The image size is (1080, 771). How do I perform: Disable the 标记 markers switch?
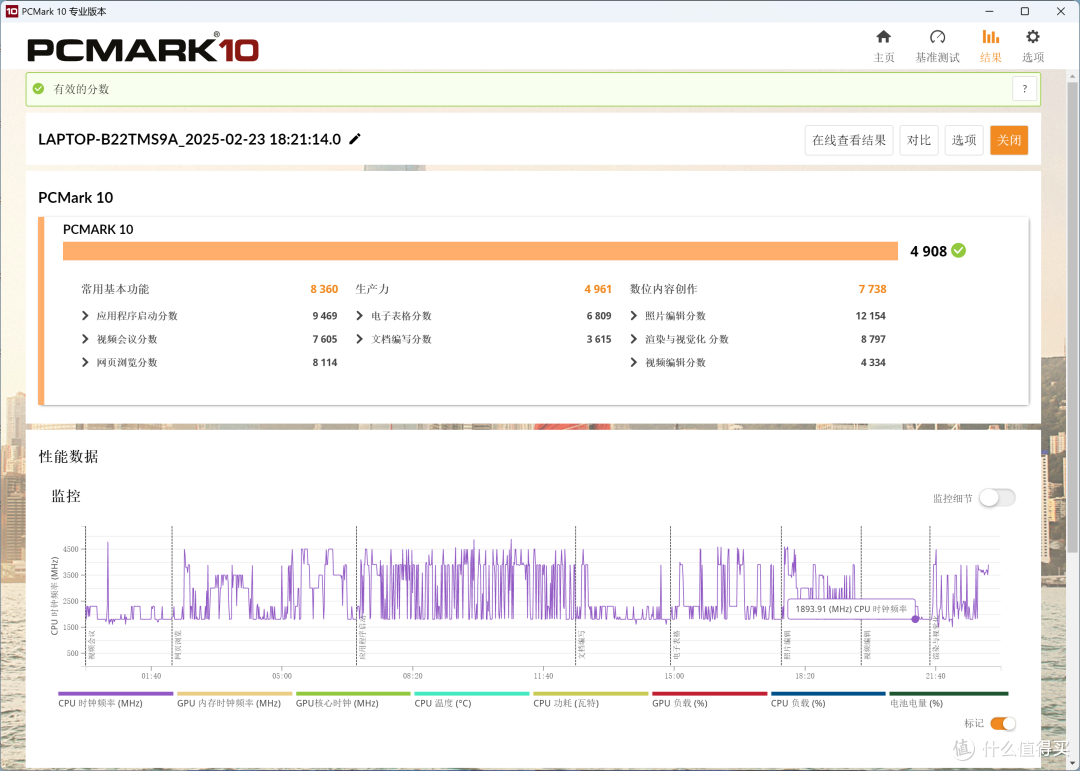point(1002,723)
